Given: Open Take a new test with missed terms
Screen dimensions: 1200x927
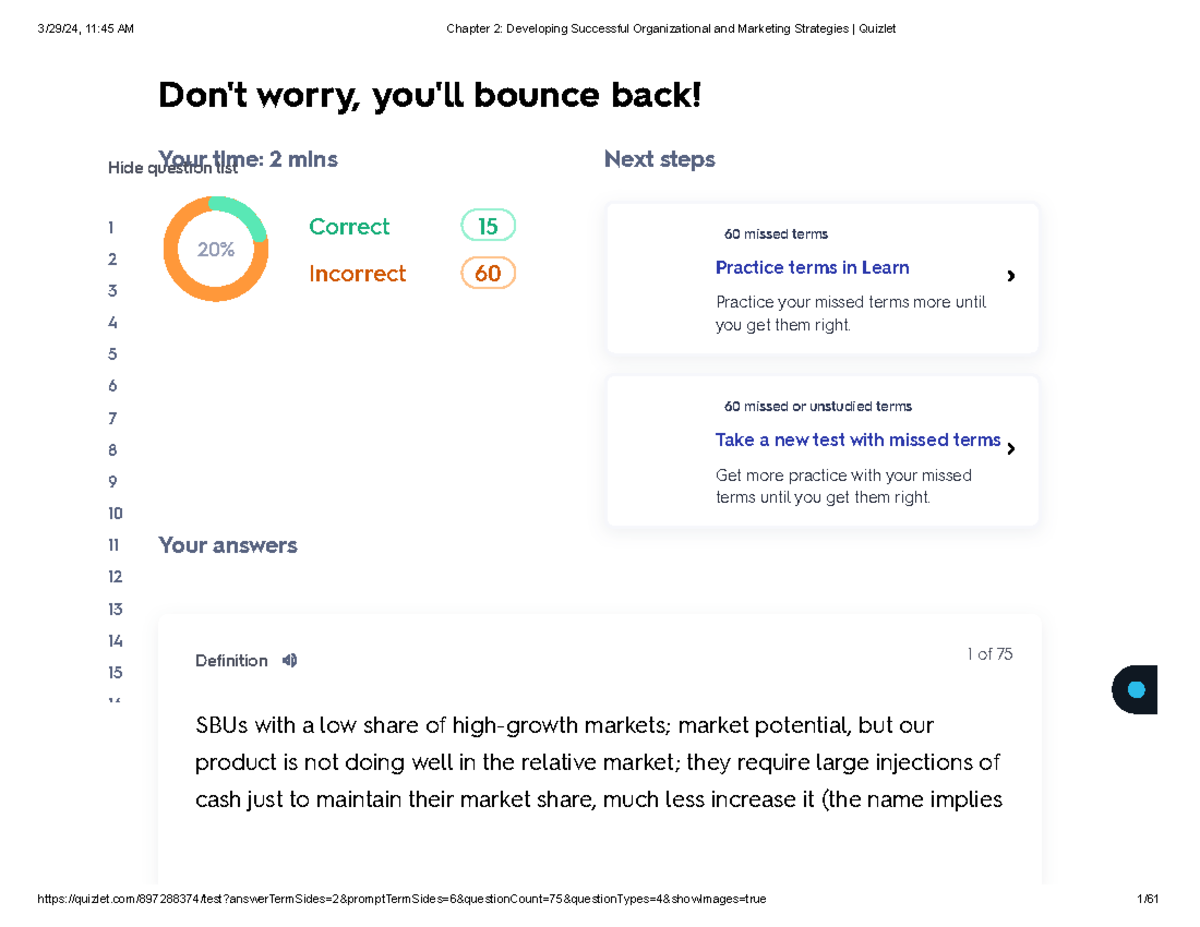Looking at the screenshot, I should (857, 440).
